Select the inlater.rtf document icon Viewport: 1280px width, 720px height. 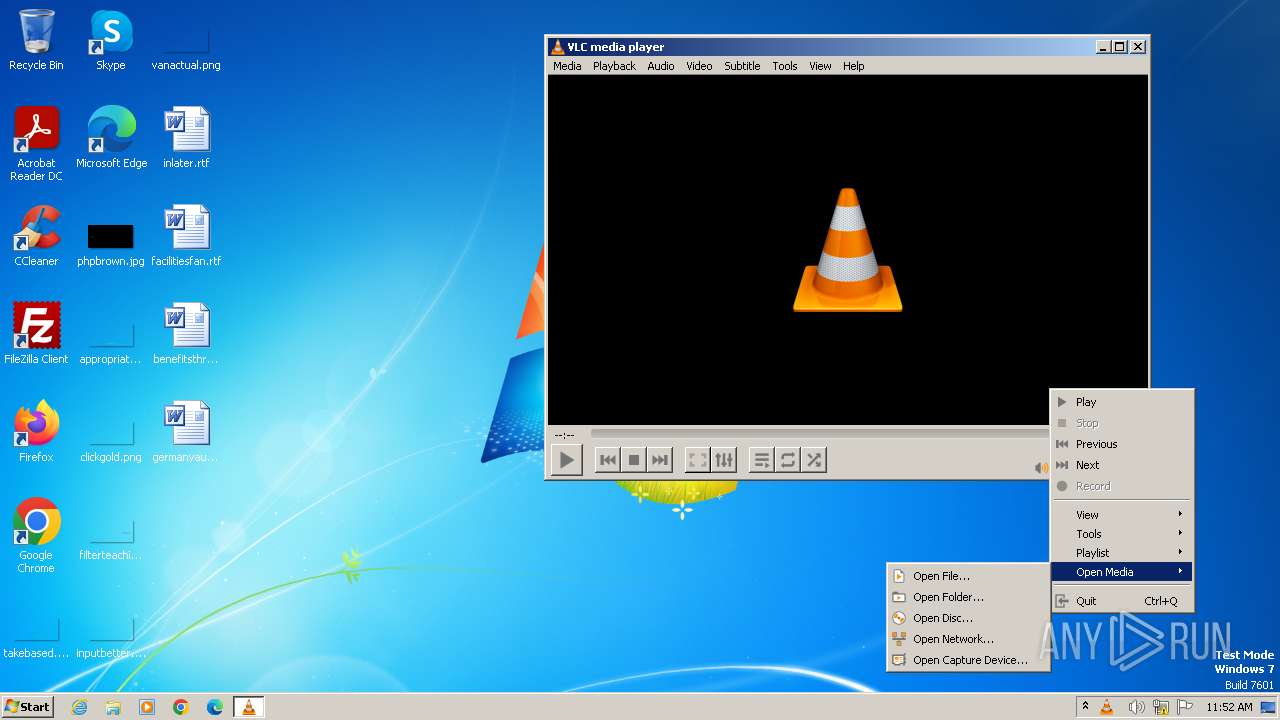[186, 138]
